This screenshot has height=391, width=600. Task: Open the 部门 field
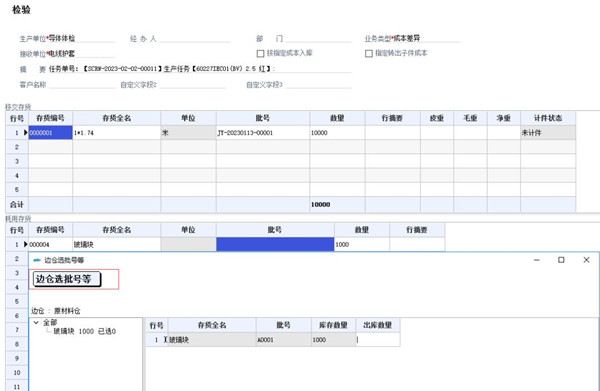318,38
